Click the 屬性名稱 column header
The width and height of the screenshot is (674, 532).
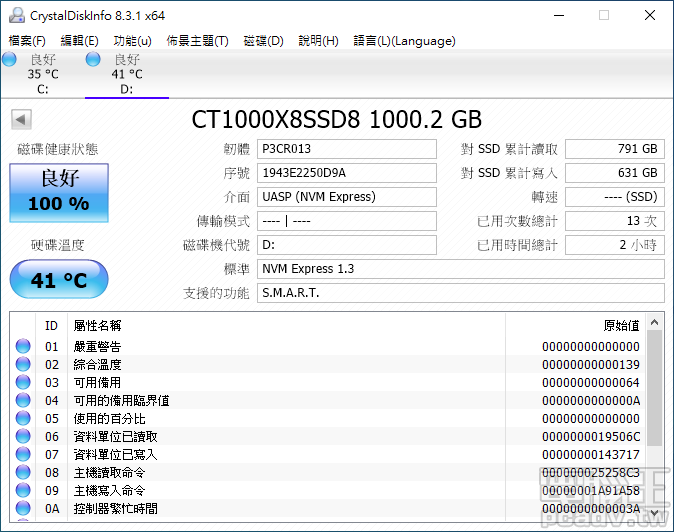click(98, 326)
